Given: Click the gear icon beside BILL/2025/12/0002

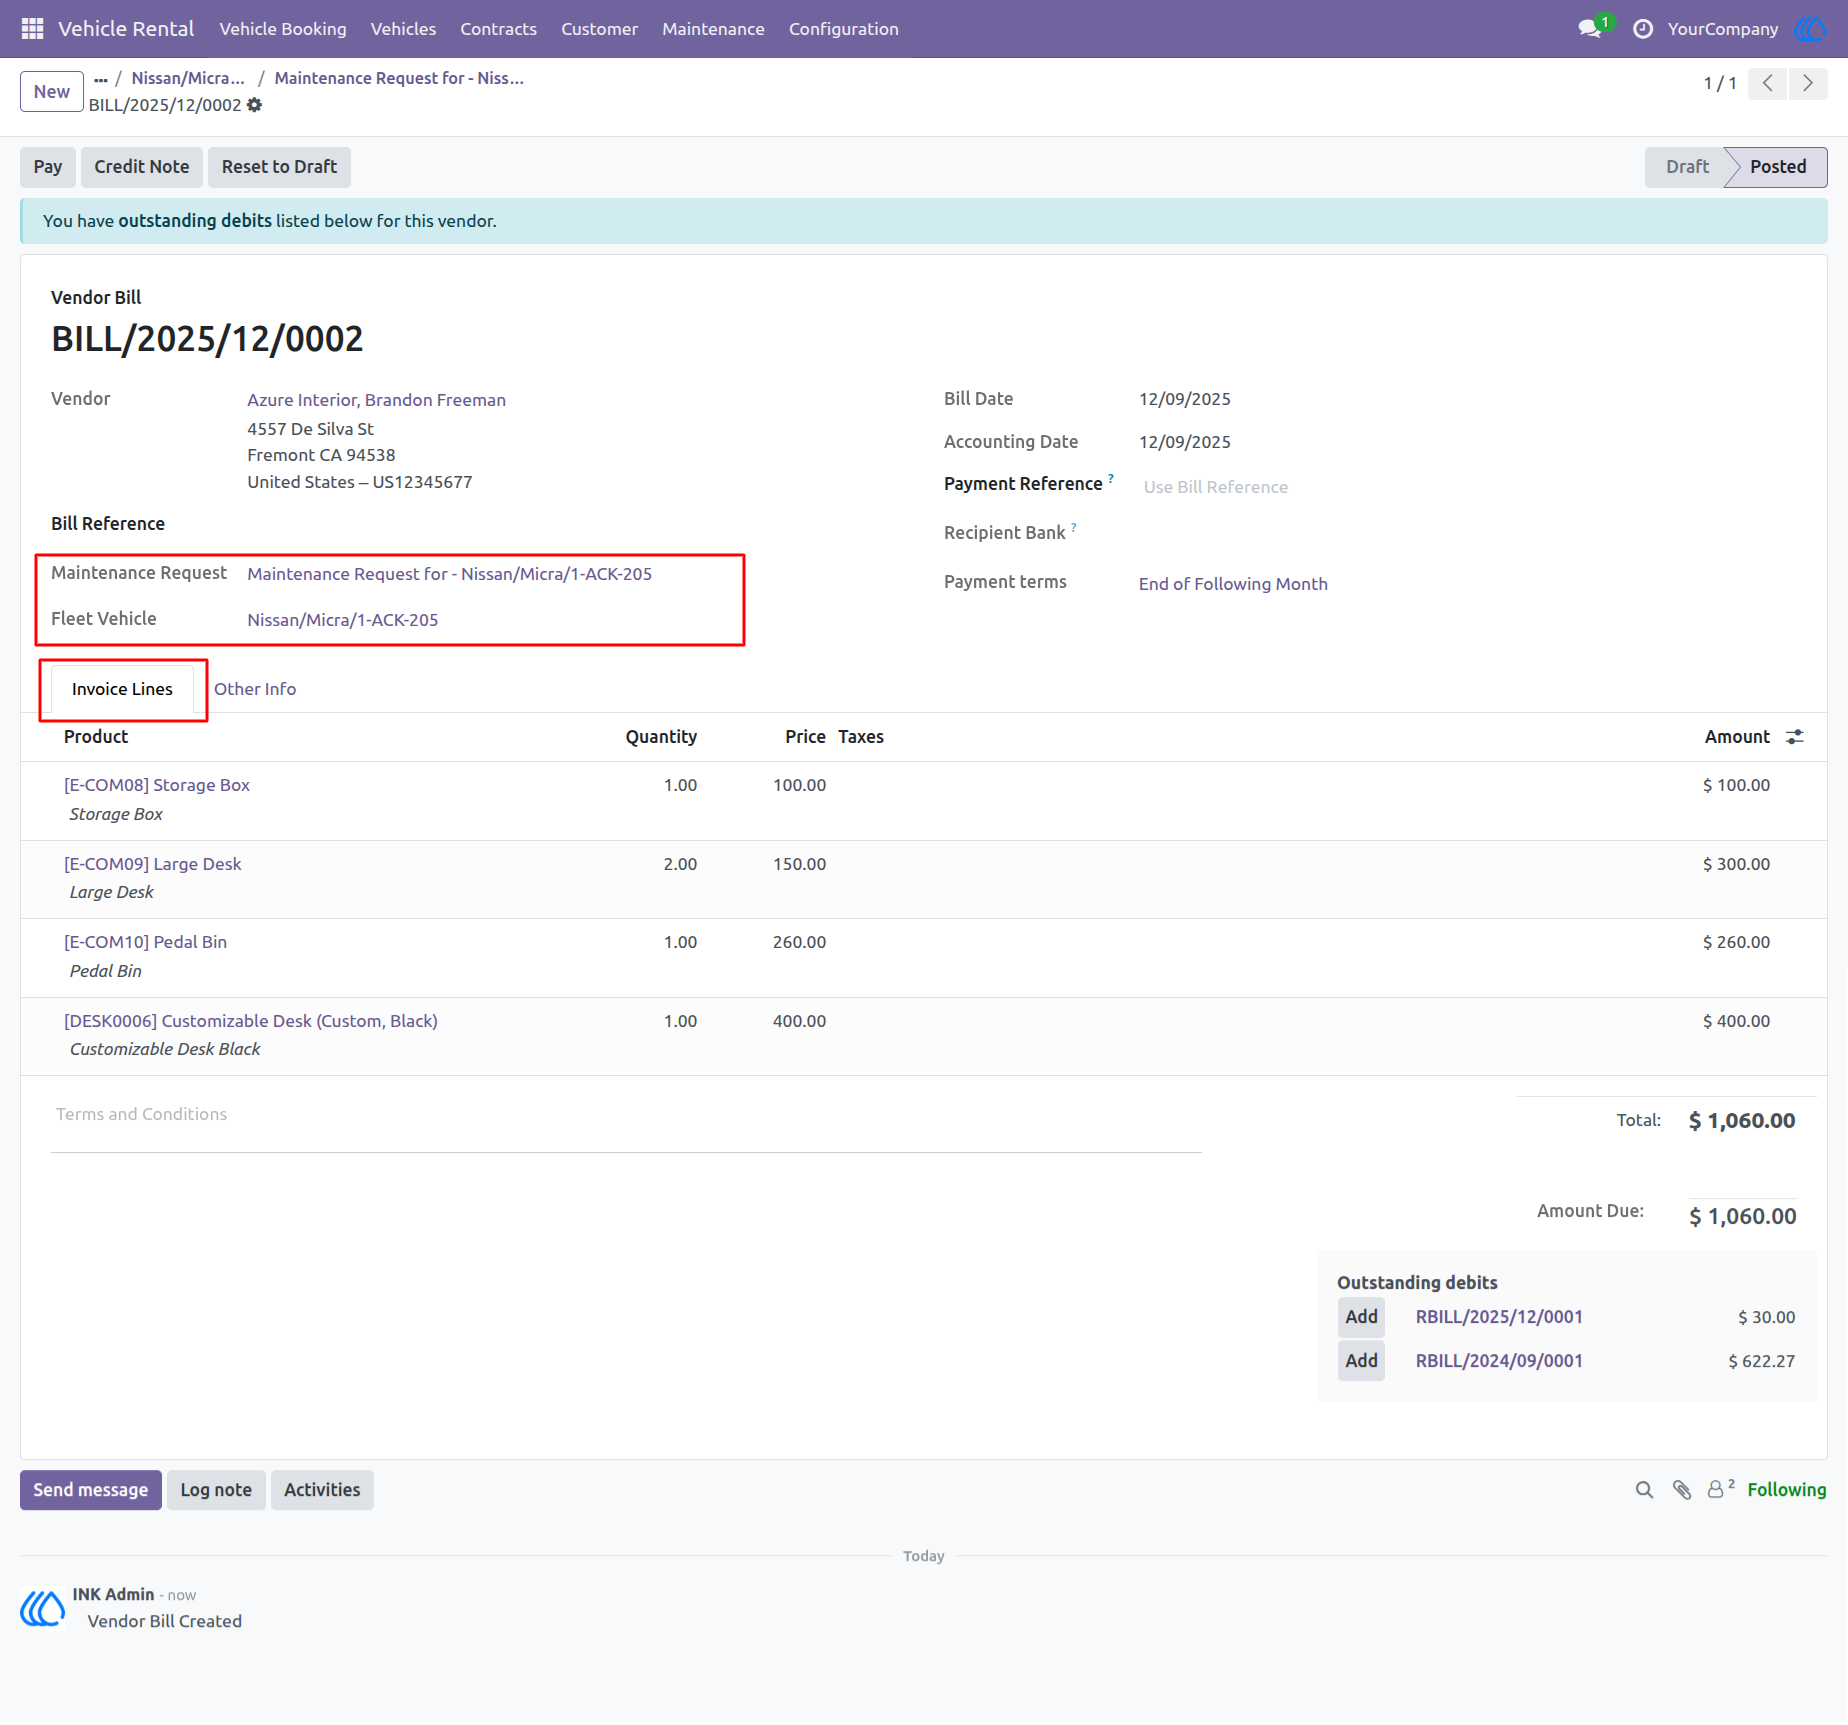Looking at the screenshot, I should click(x=254, y=105).
